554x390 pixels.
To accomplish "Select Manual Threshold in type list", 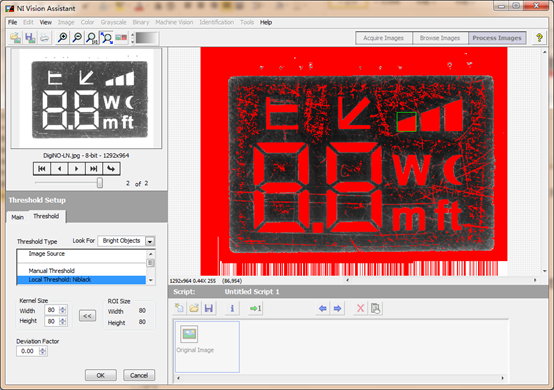I will [52, 271].
